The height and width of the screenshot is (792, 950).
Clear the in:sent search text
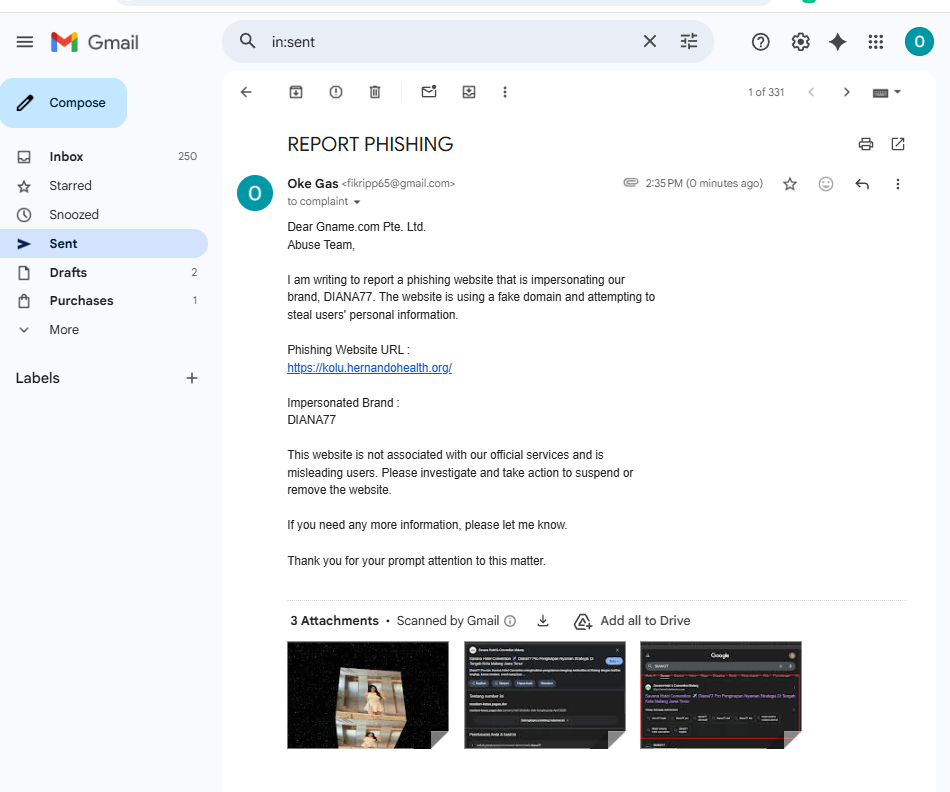click(x=649, y=41)
